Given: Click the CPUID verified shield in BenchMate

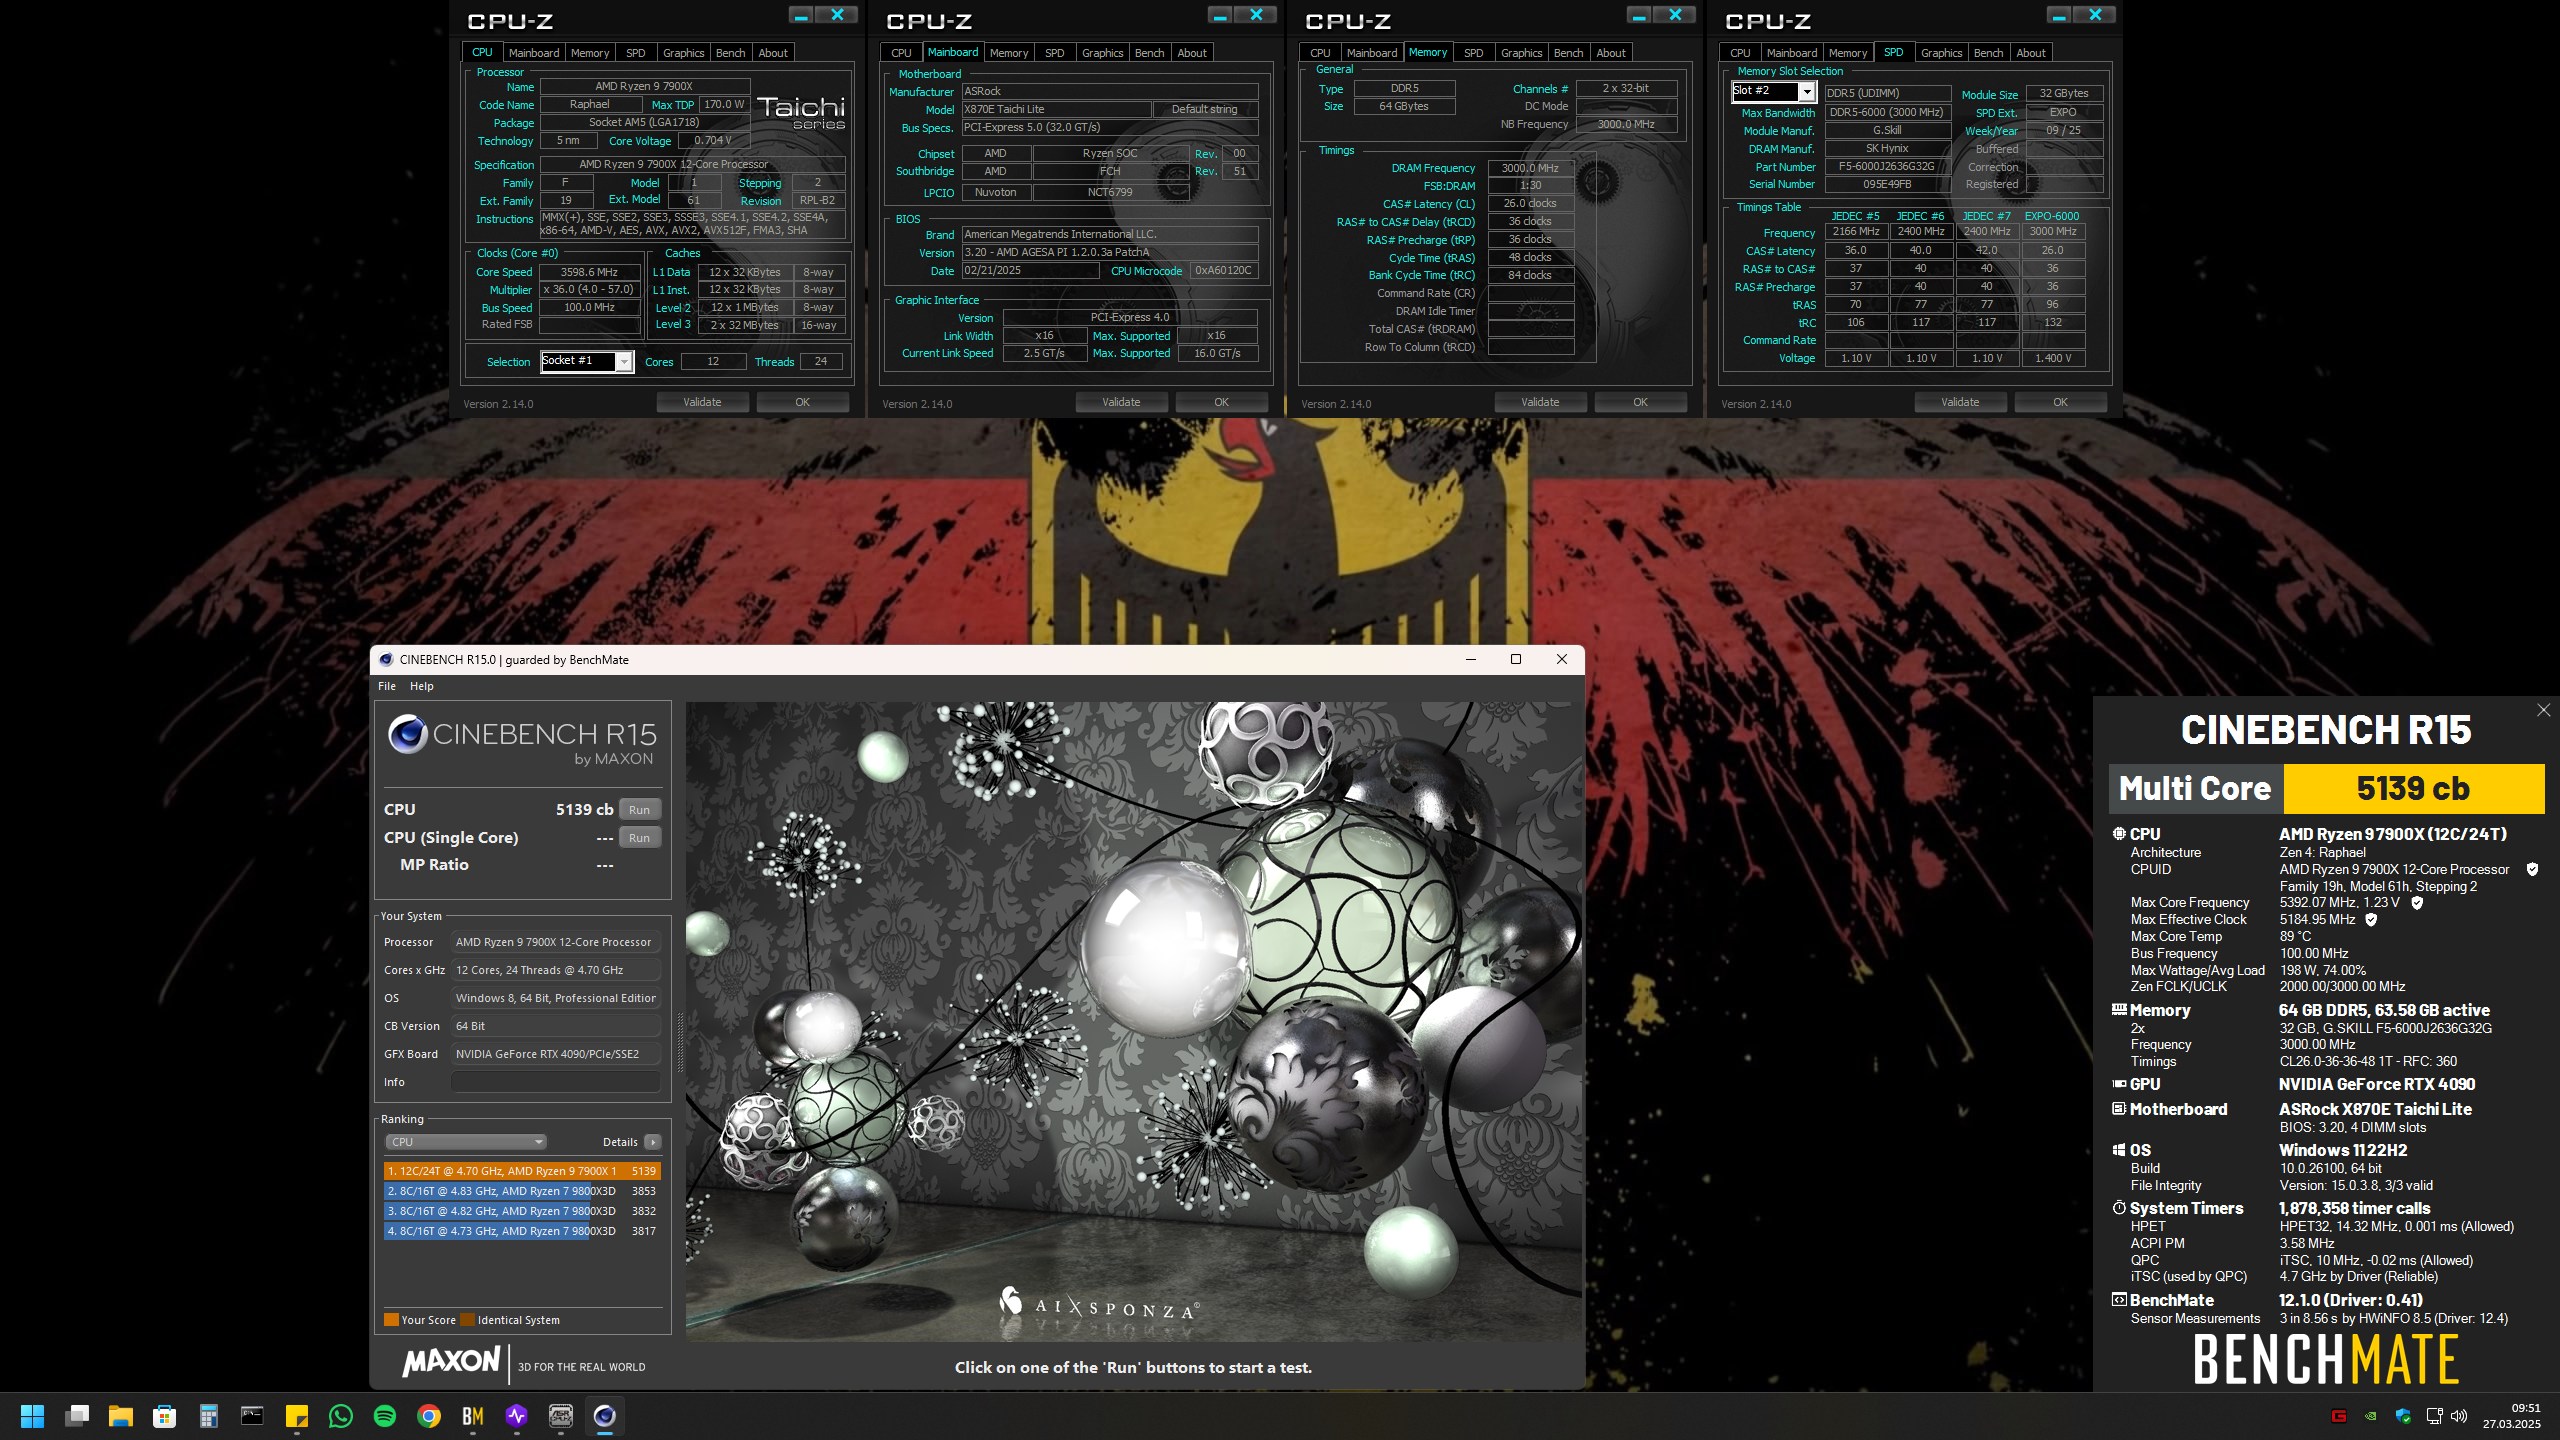Looking at the screenshot, I should coord(2532,869).
